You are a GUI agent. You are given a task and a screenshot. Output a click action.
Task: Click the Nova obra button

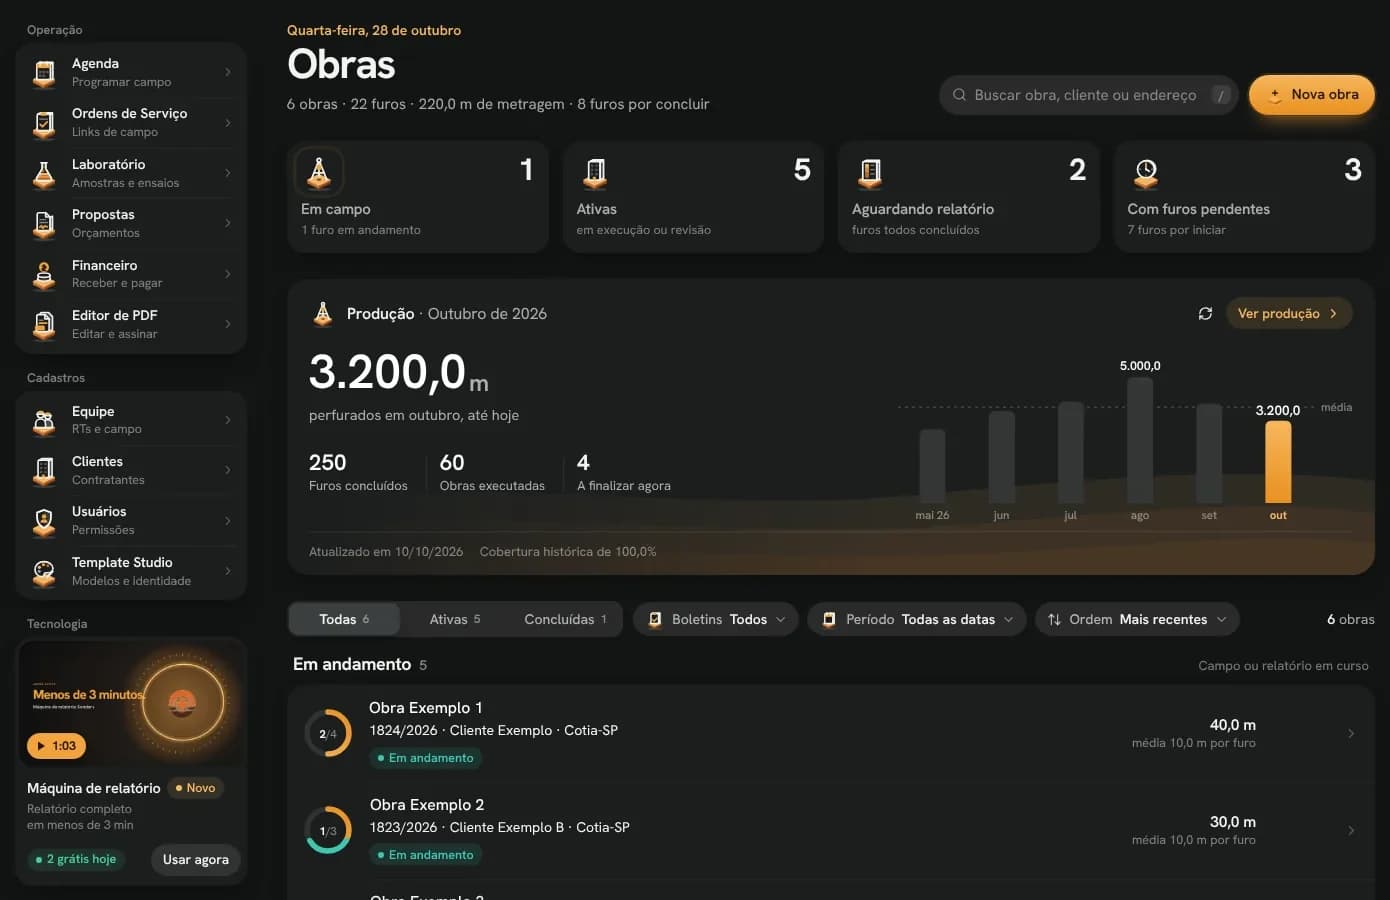pyautogui.click(x=1312, y=95)
